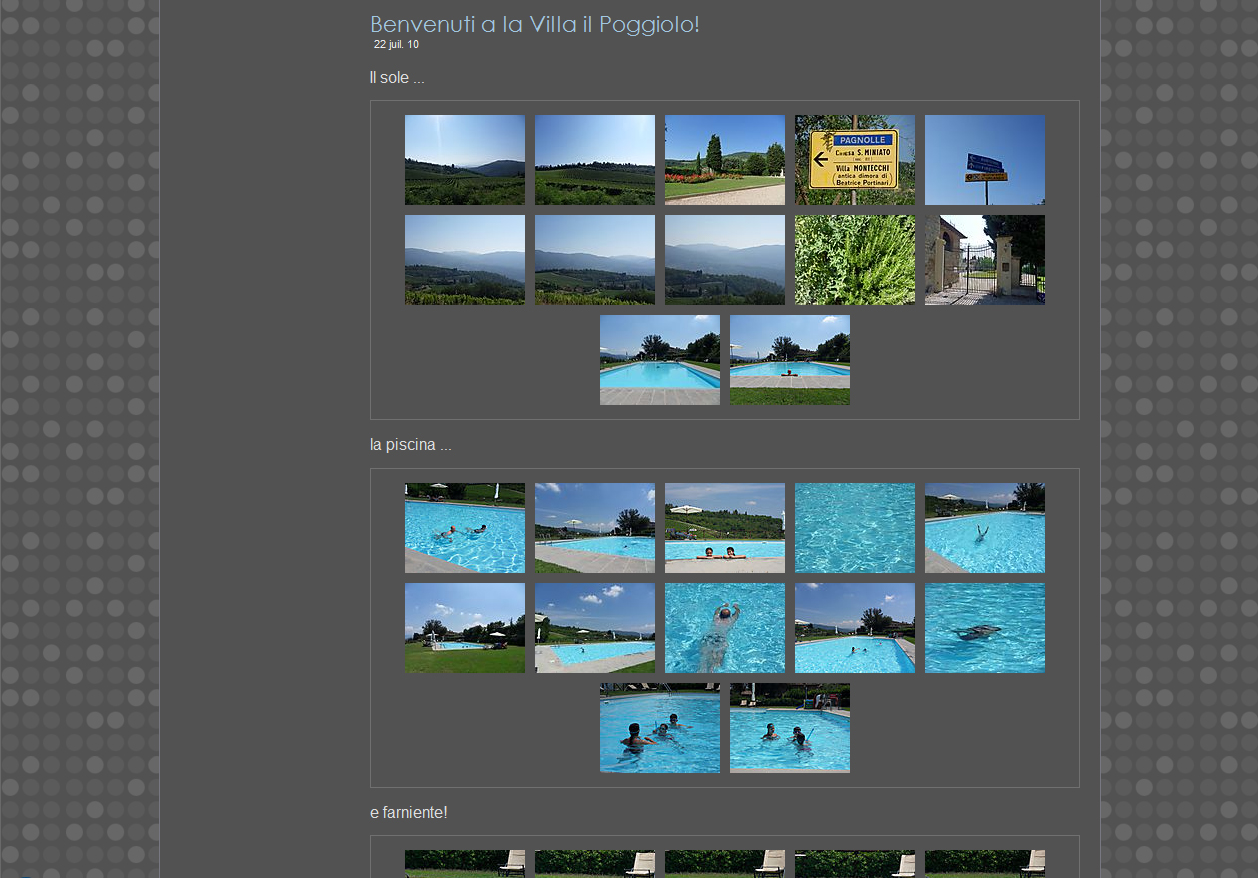This screenshot has width=1258, height=878.
Task: Open the garden photo with cypress and red flowers
Action: pyautogui.click(x=724, y=160)
